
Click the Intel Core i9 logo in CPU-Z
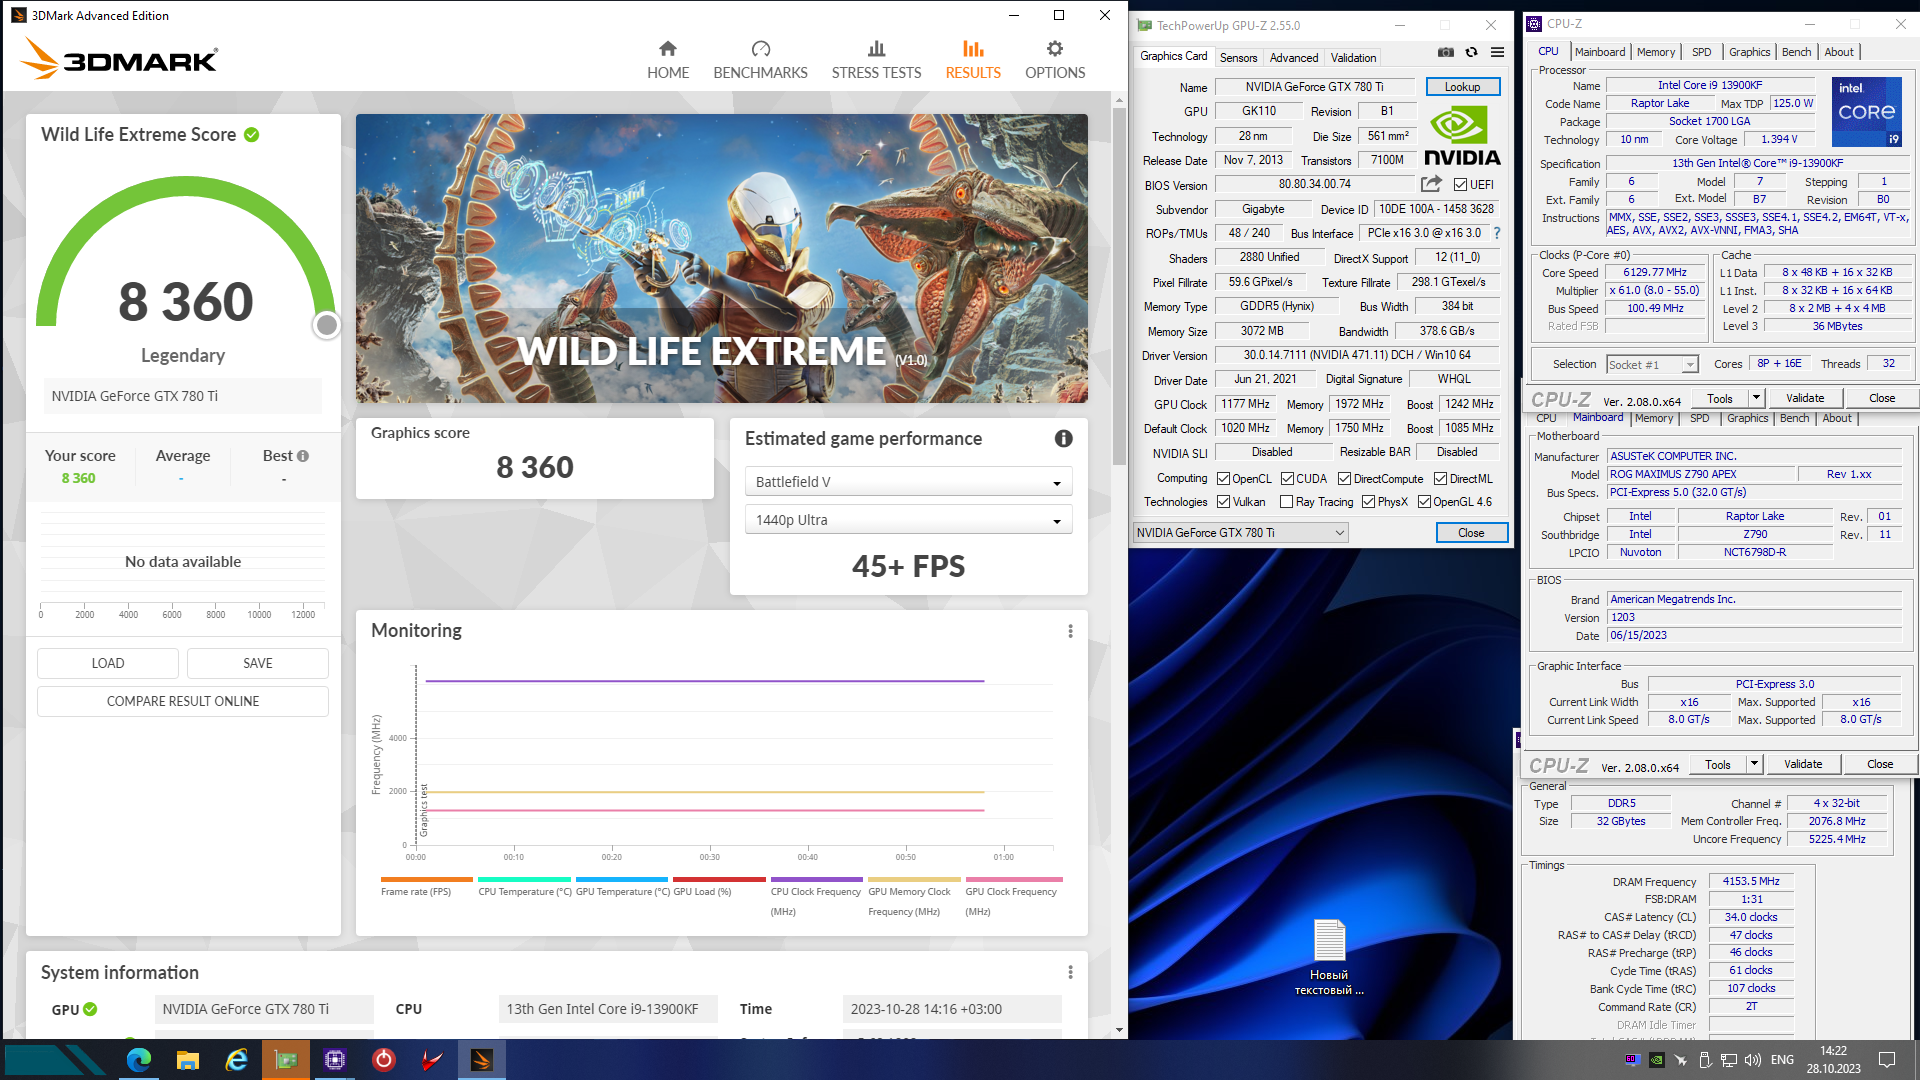point(1866,111)
